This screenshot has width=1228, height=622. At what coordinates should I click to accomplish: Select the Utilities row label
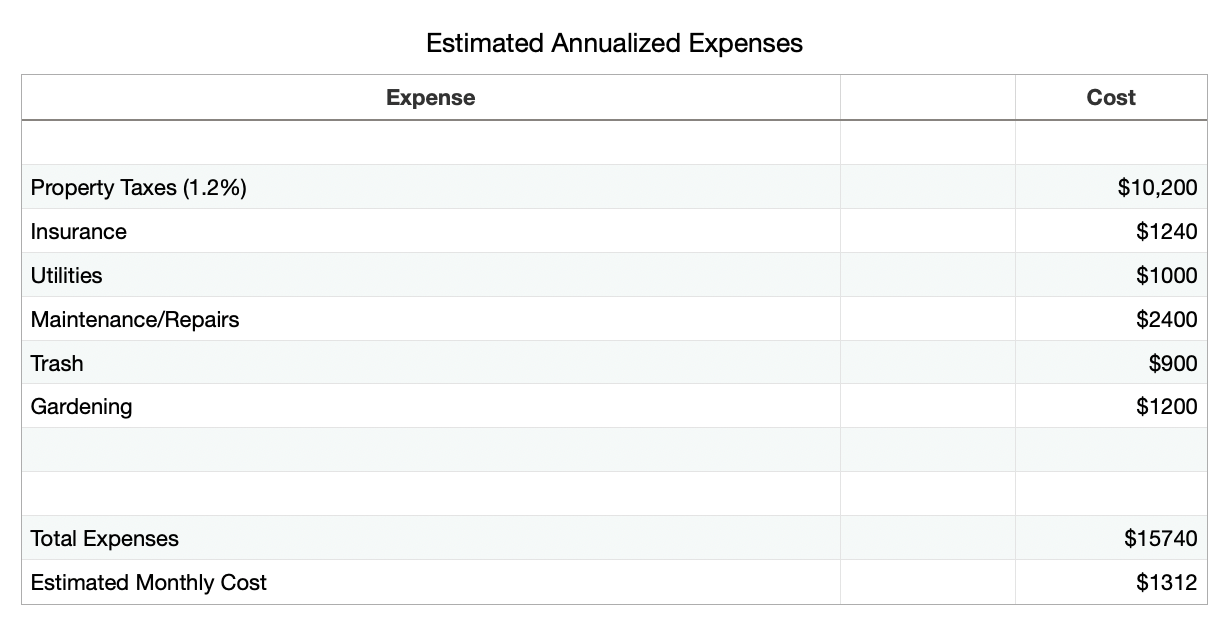click(431, 275)
